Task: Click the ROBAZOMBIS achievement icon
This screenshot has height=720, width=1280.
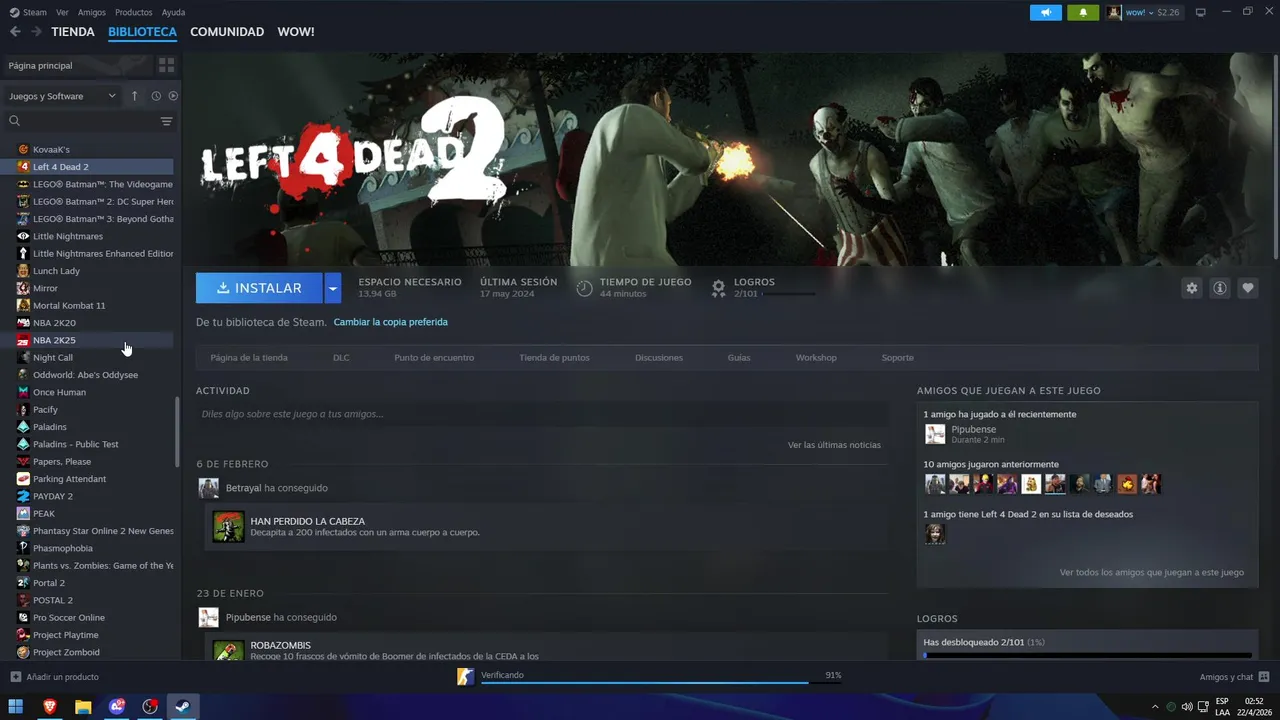Action: pos(228,650)
